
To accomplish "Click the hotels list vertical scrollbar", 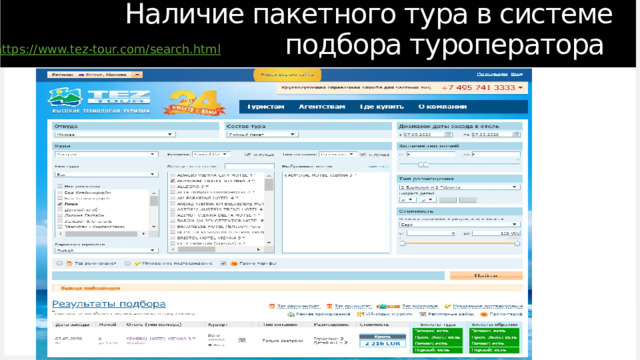I will pyautogui.click(x=269, y=209).
